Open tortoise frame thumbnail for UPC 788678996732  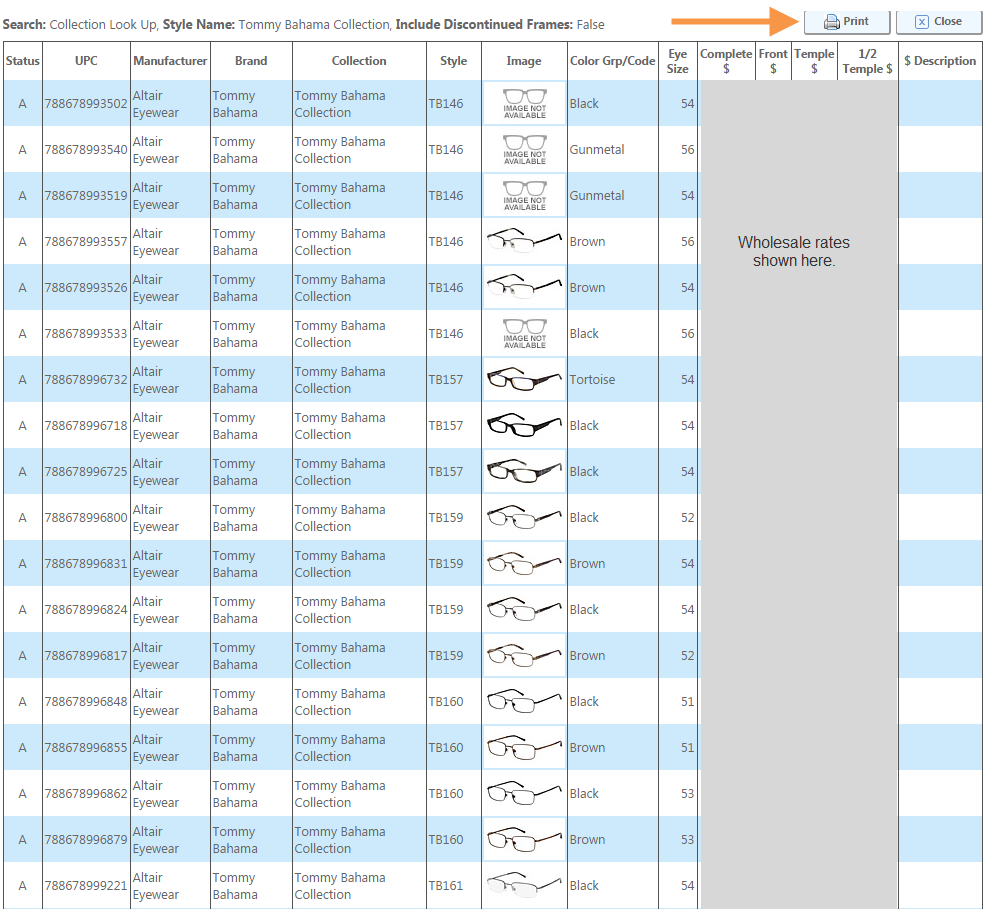524,379
